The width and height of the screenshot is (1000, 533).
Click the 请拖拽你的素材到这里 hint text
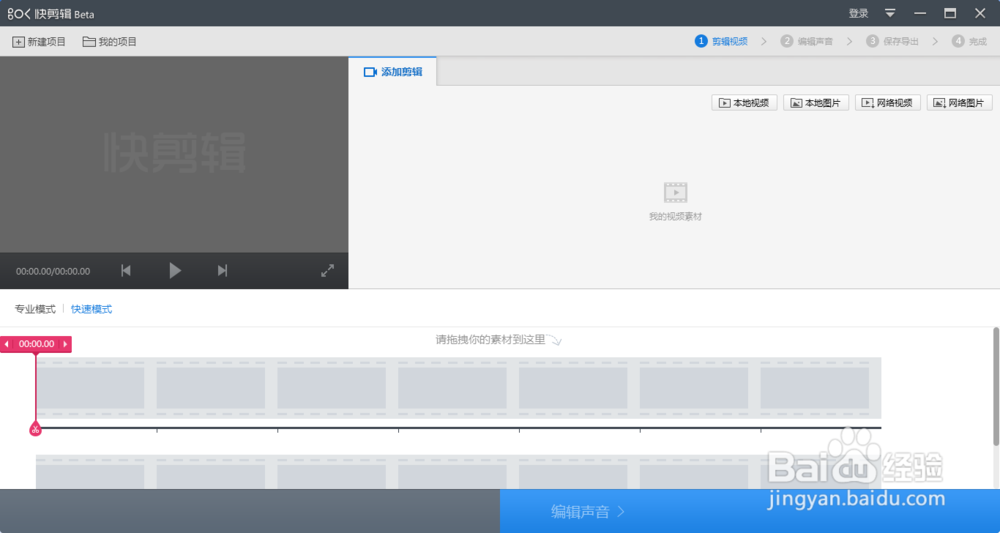pyautogui.click(x=490, y=340)
